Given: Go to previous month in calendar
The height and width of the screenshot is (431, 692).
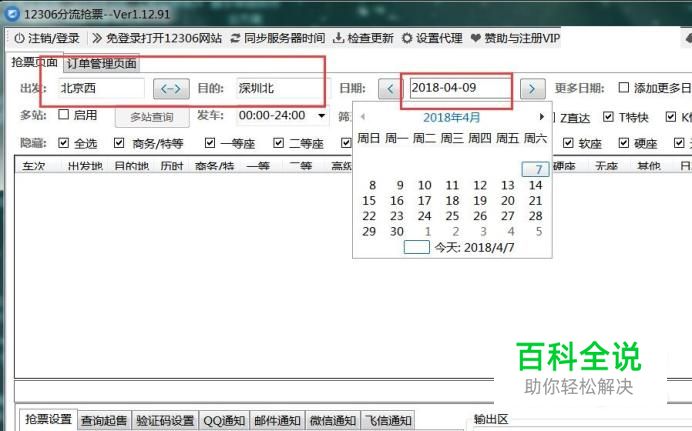Looking at the screenshot, I should click(x=363, y=117).
